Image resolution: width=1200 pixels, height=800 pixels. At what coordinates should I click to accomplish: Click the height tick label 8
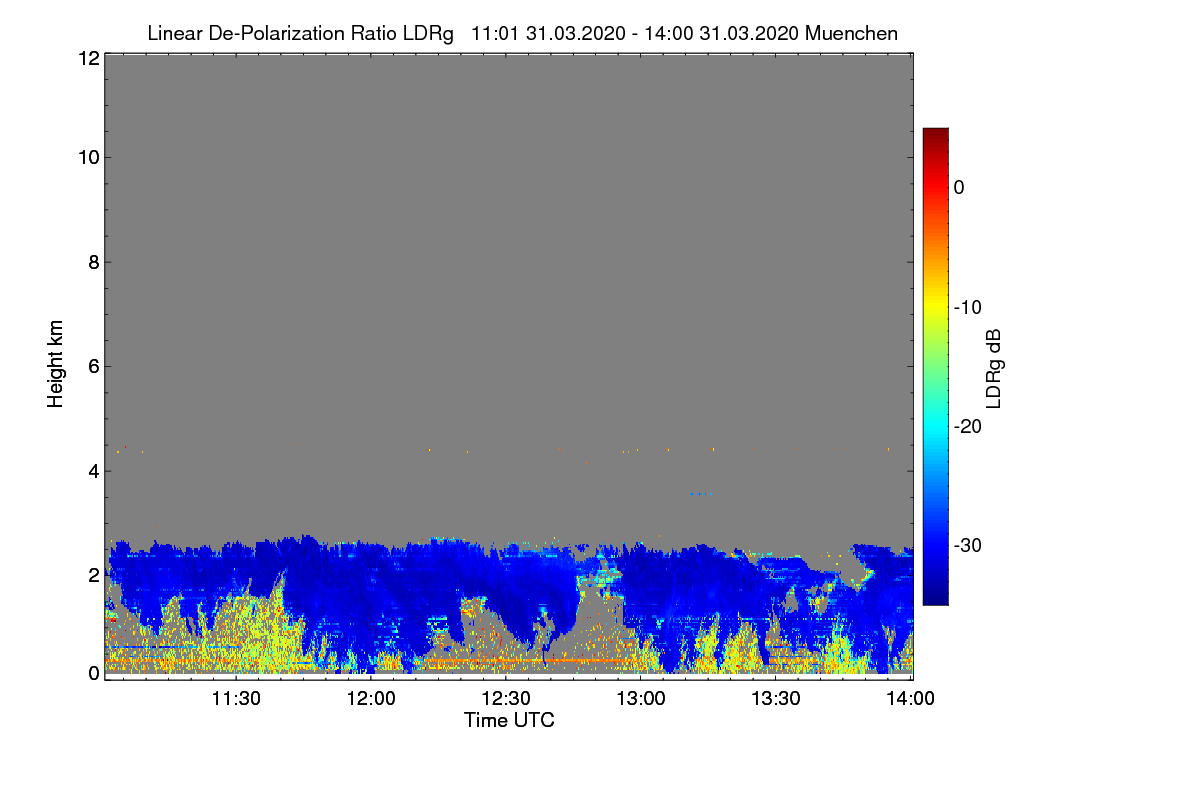click(92, 262)
